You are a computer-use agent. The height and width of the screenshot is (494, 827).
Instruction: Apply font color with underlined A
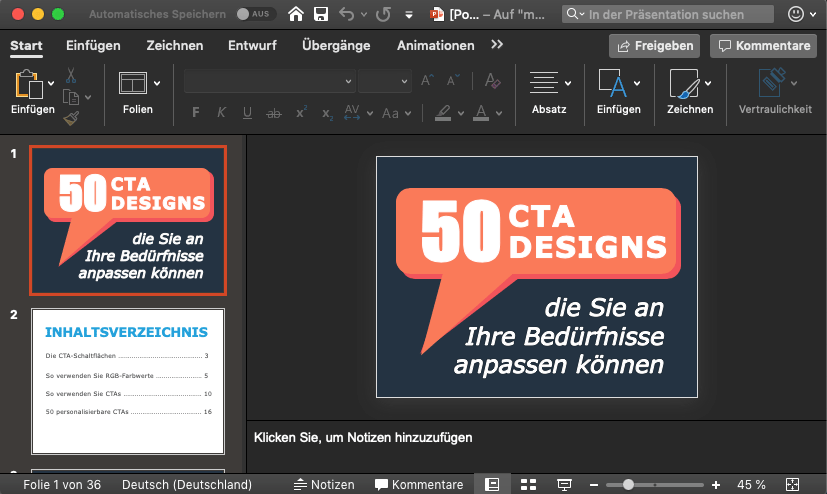[x=481, y=113]
